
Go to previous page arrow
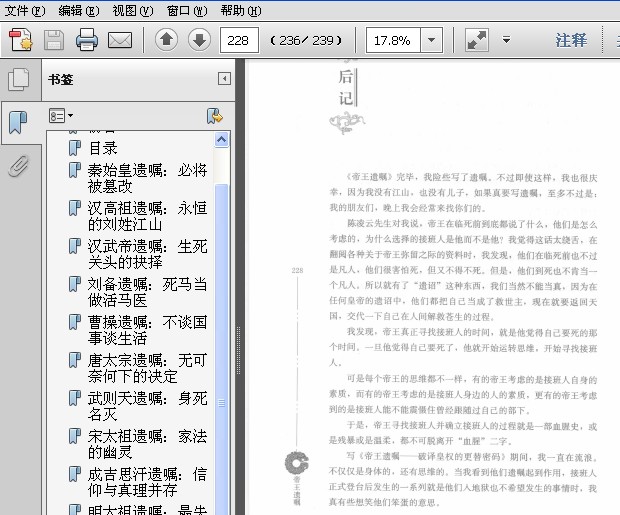166,40
